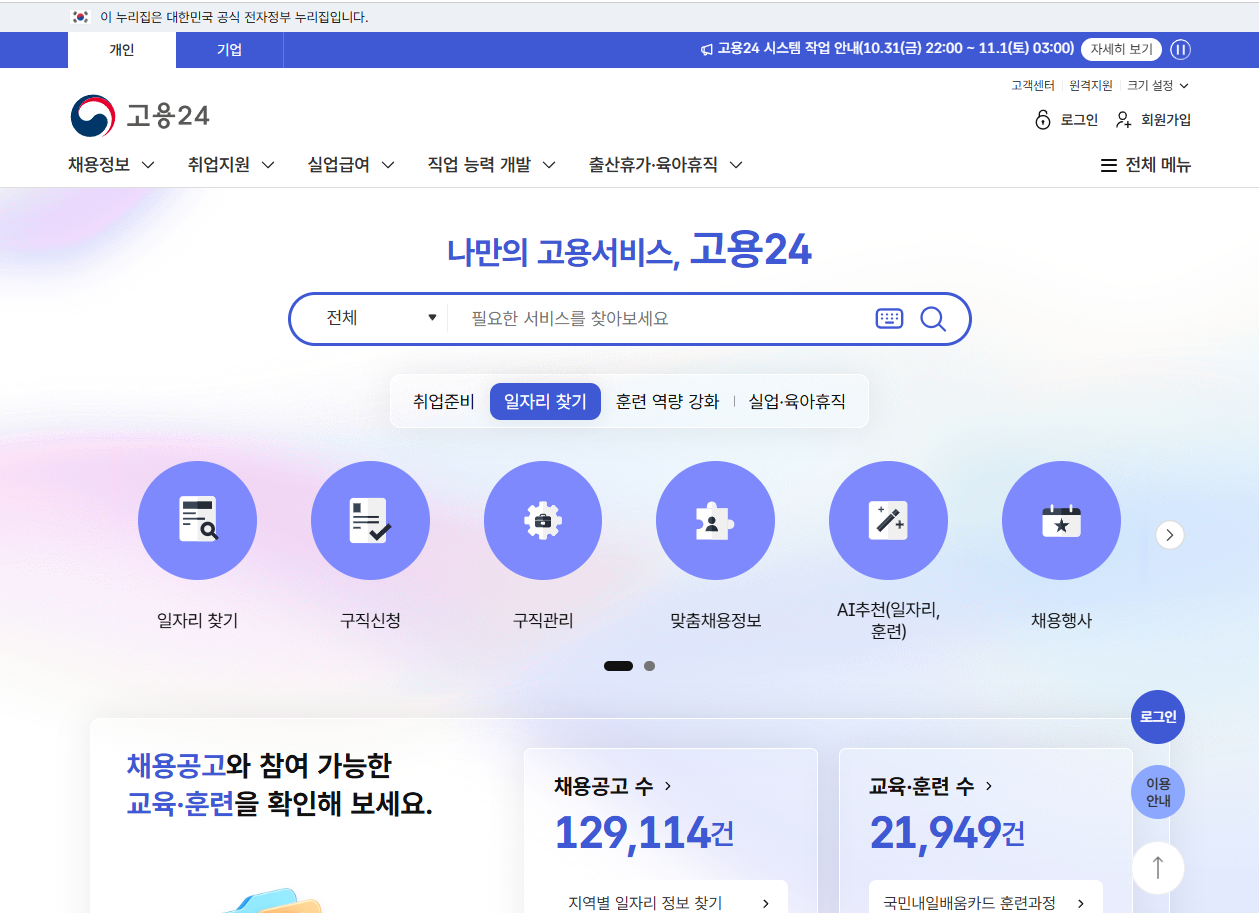Image resolution: width=1259 pixels, height=913 pixels.
Task: Click the floating 이용 안내 round button
Action: click(x=1158, y=792)
